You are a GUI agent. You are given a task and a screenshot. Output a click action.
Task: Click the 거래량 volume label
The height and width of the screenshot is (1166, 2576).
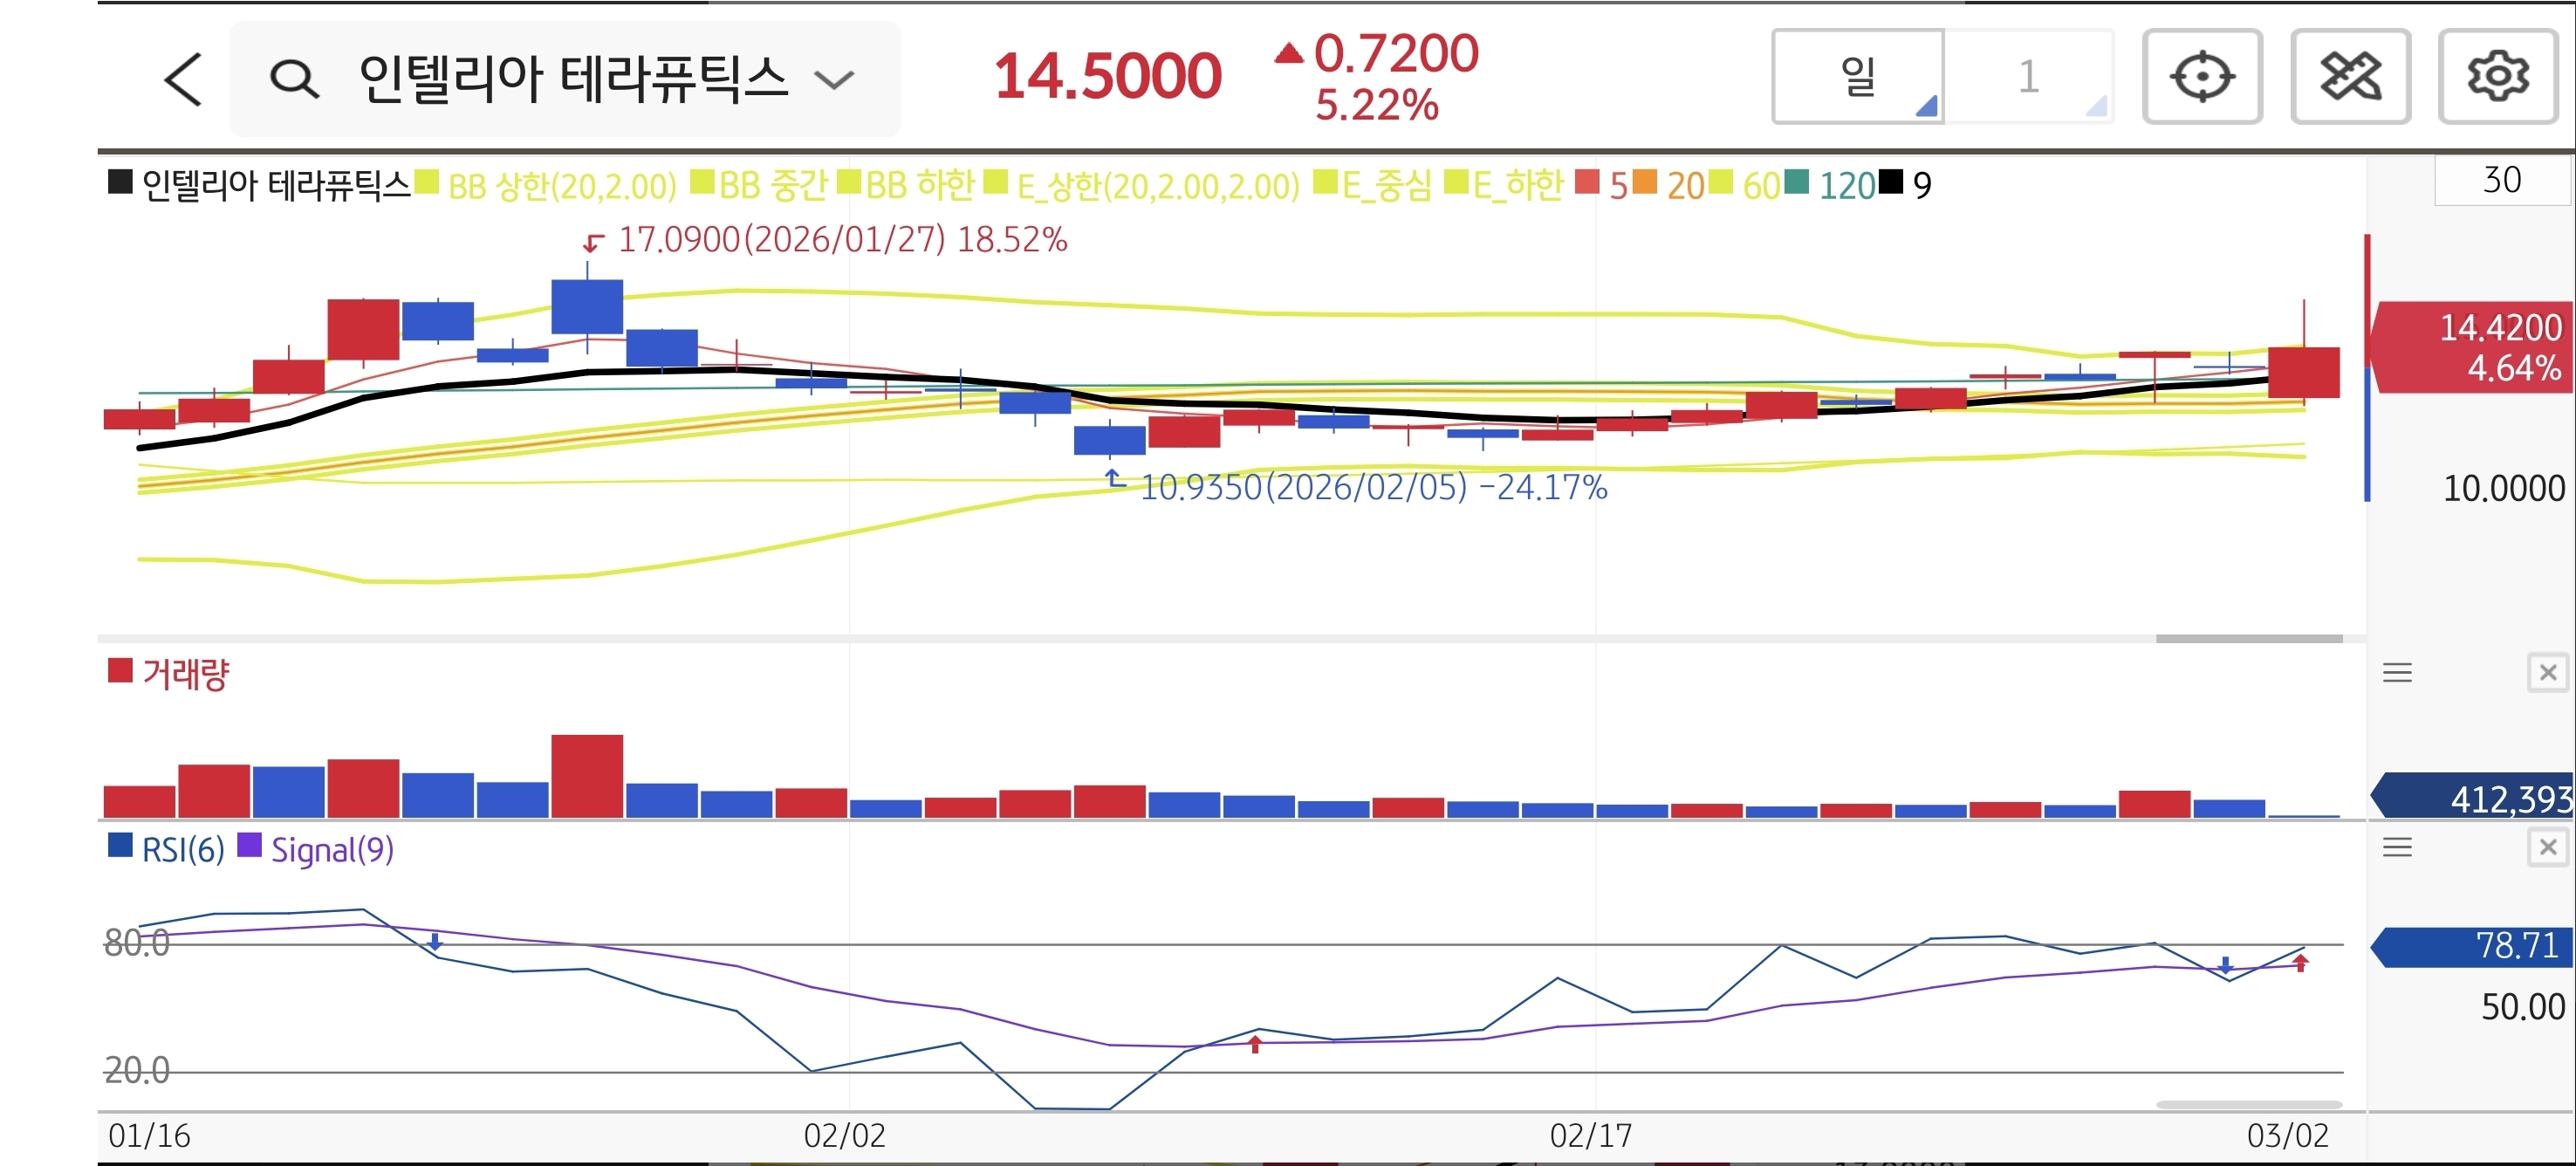click(x=185, y=673)
